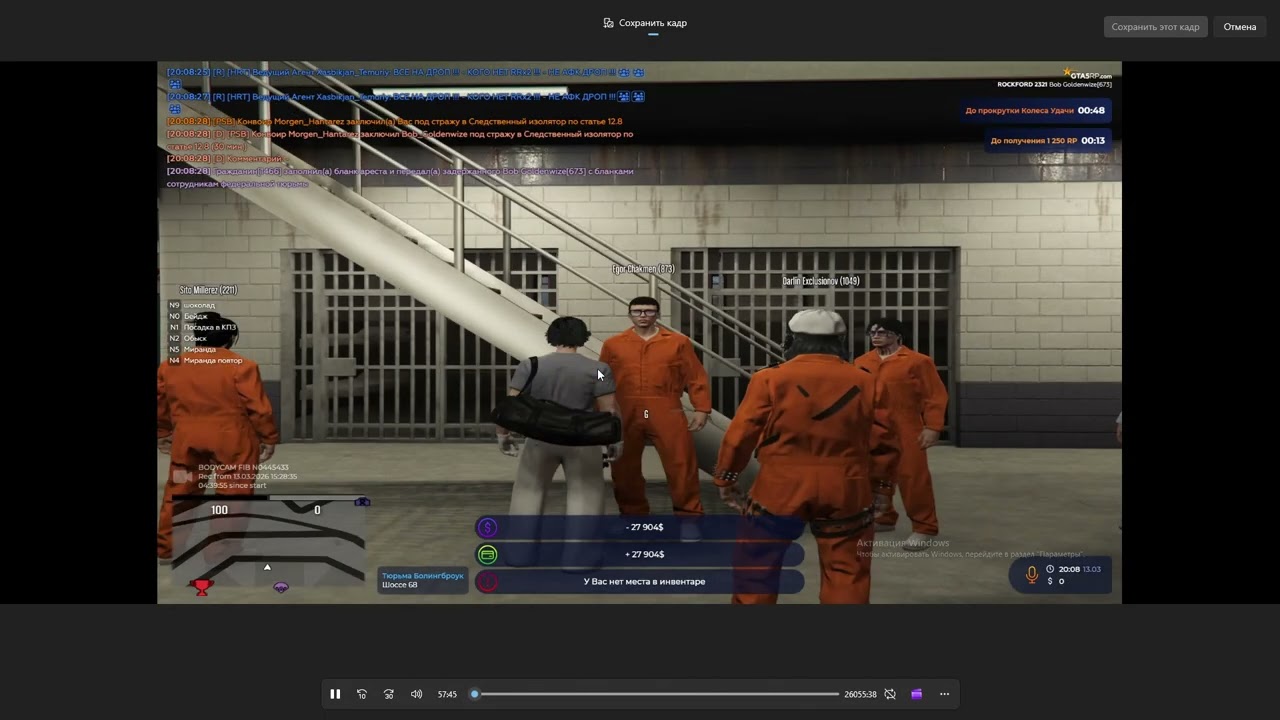Viewport: 1280px width, 720px height.
Task: Skip forward 30 seconds
Action: click(x=389, y=694)
